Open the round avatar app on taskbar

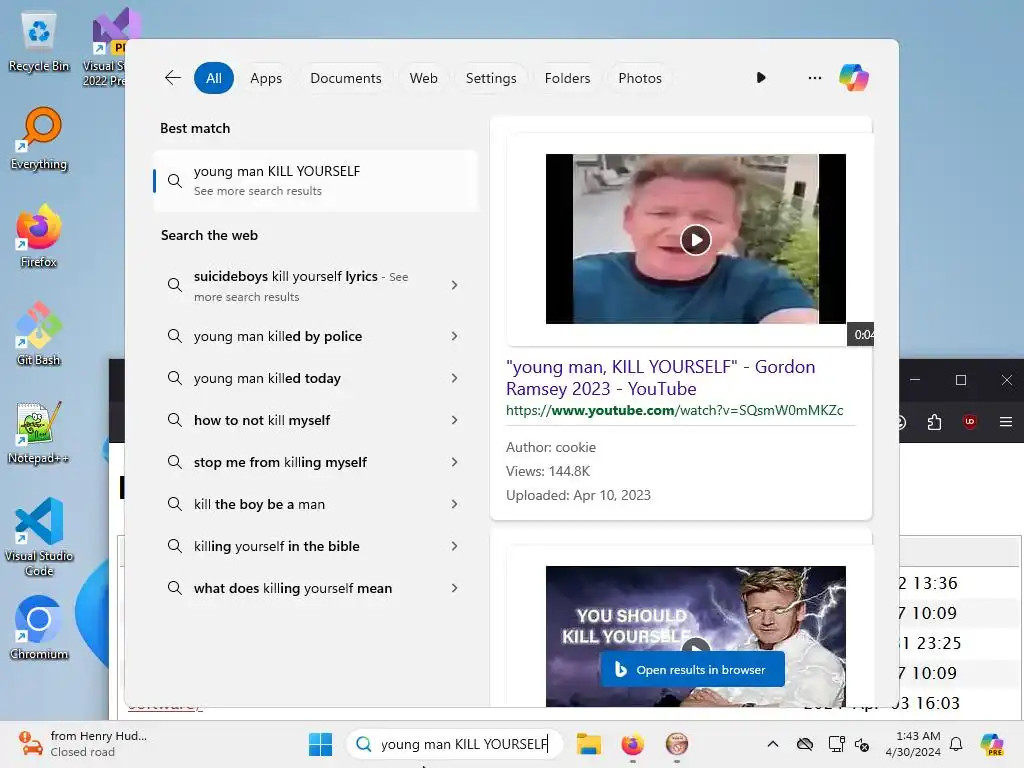pos(677,744)
